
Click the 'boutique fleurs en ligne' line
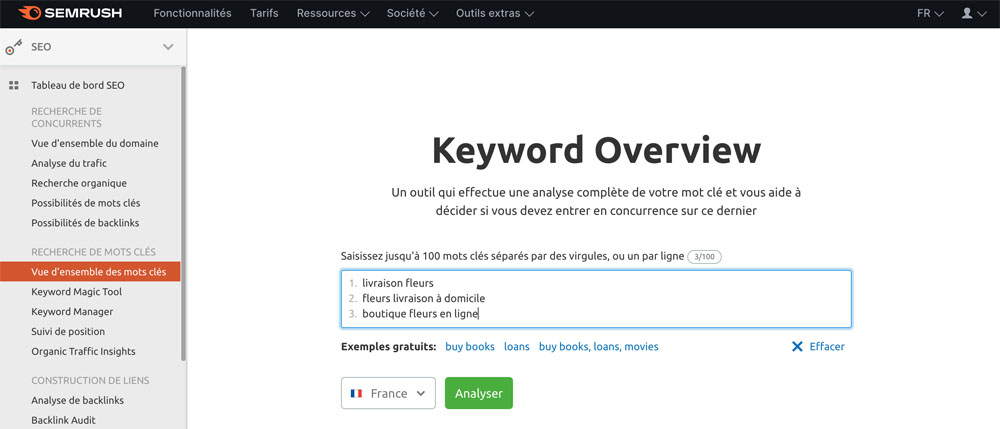[x=420, y=314]
